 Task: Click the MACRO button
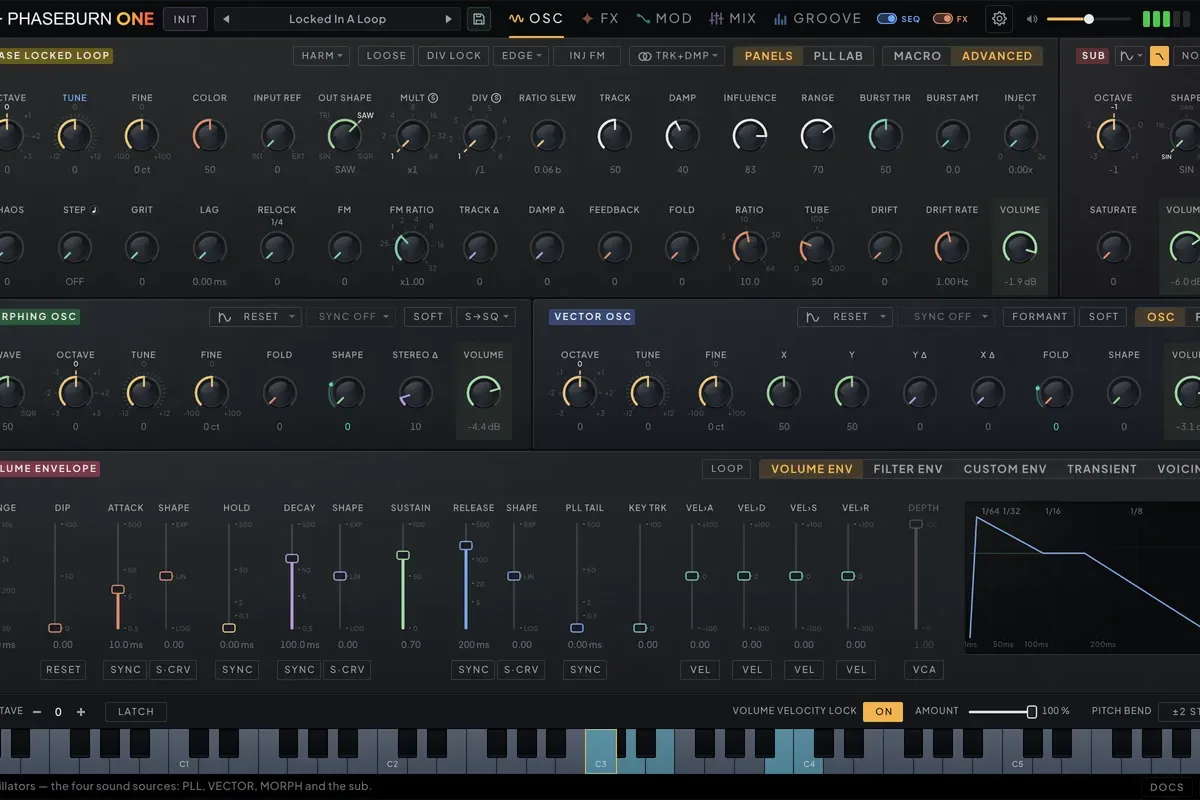917,56
